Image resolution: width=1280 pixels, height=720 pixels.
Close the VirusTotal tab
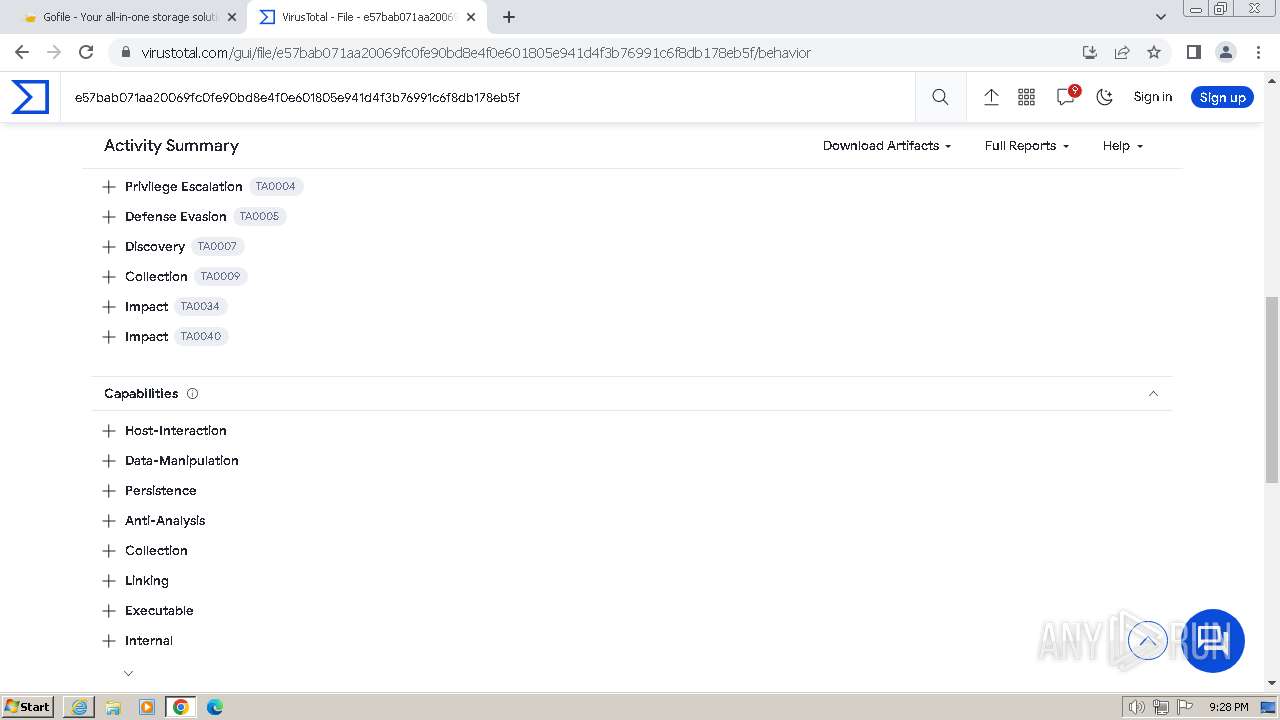coord(471,17)
